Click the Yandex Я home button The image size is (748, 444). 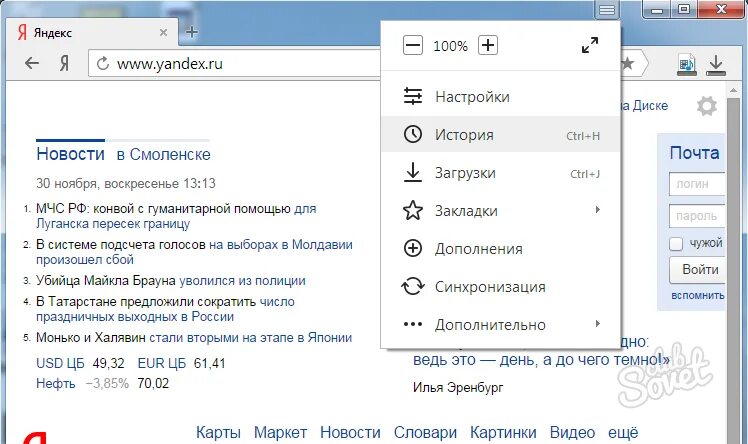tap(64, 63)
